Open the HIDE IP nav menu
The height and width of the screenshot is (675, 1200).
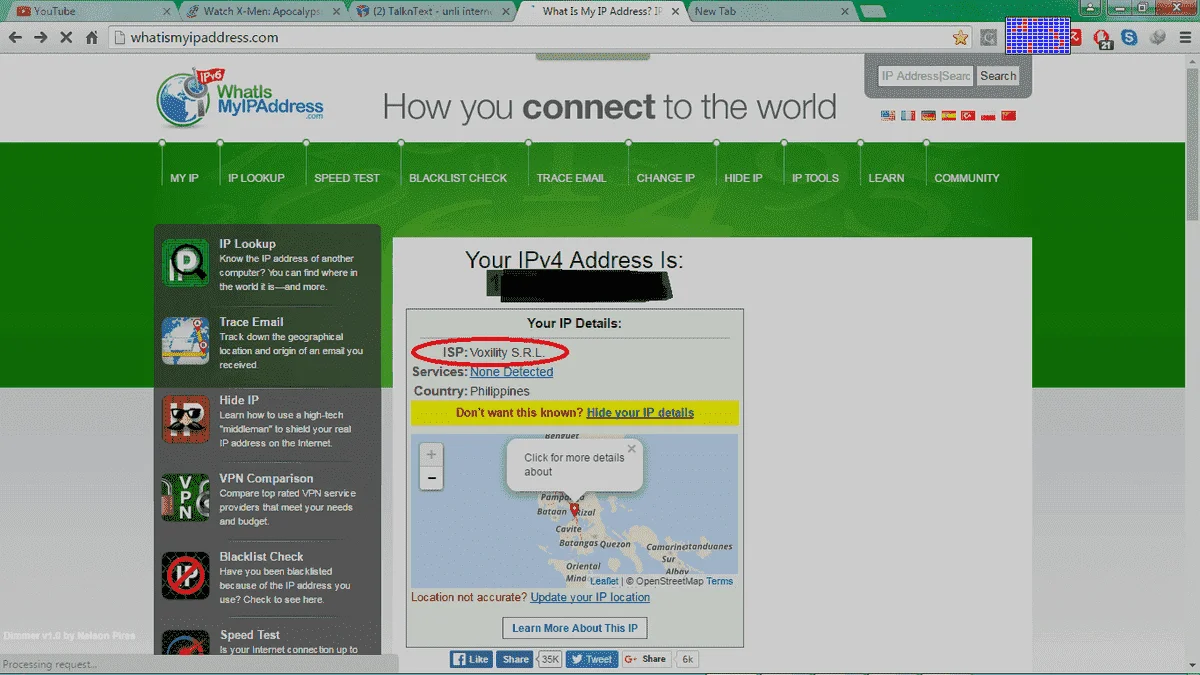(x=743, y=178)
